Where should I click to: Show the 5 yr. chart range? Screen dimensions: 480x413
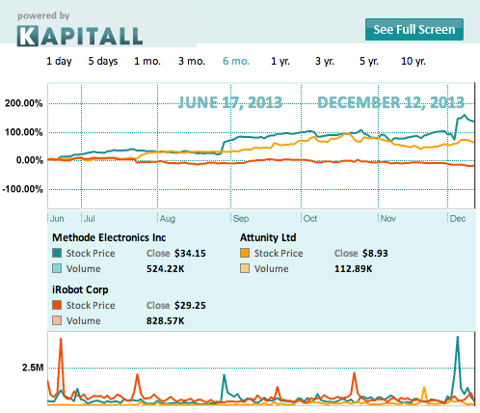[x=369, y=61]
